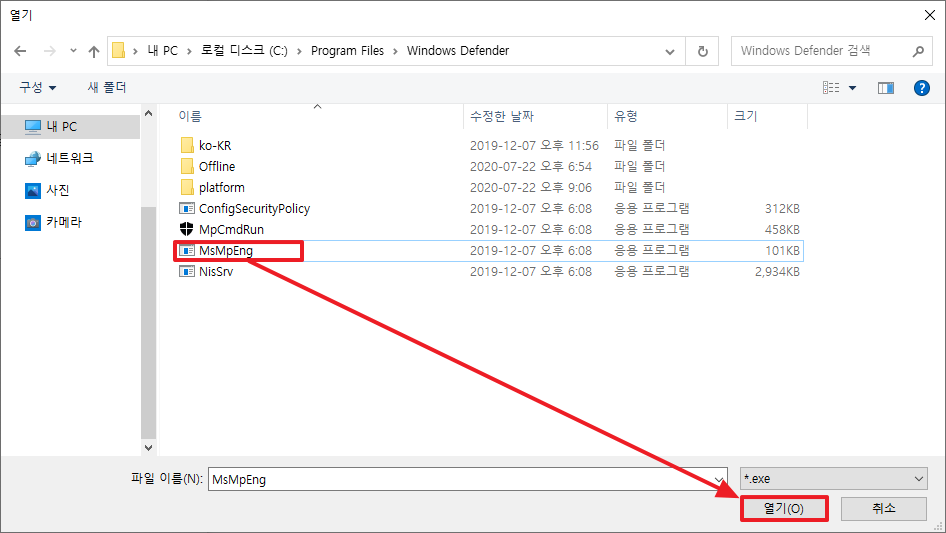The image size is (946, 533).
Task: Select 네트워크 in the navigation pane
Action: [x=70, y=158]
